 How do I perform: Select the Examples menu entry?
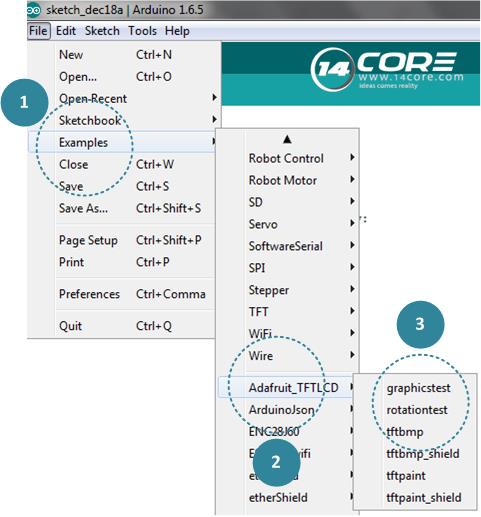pos(123,142)
